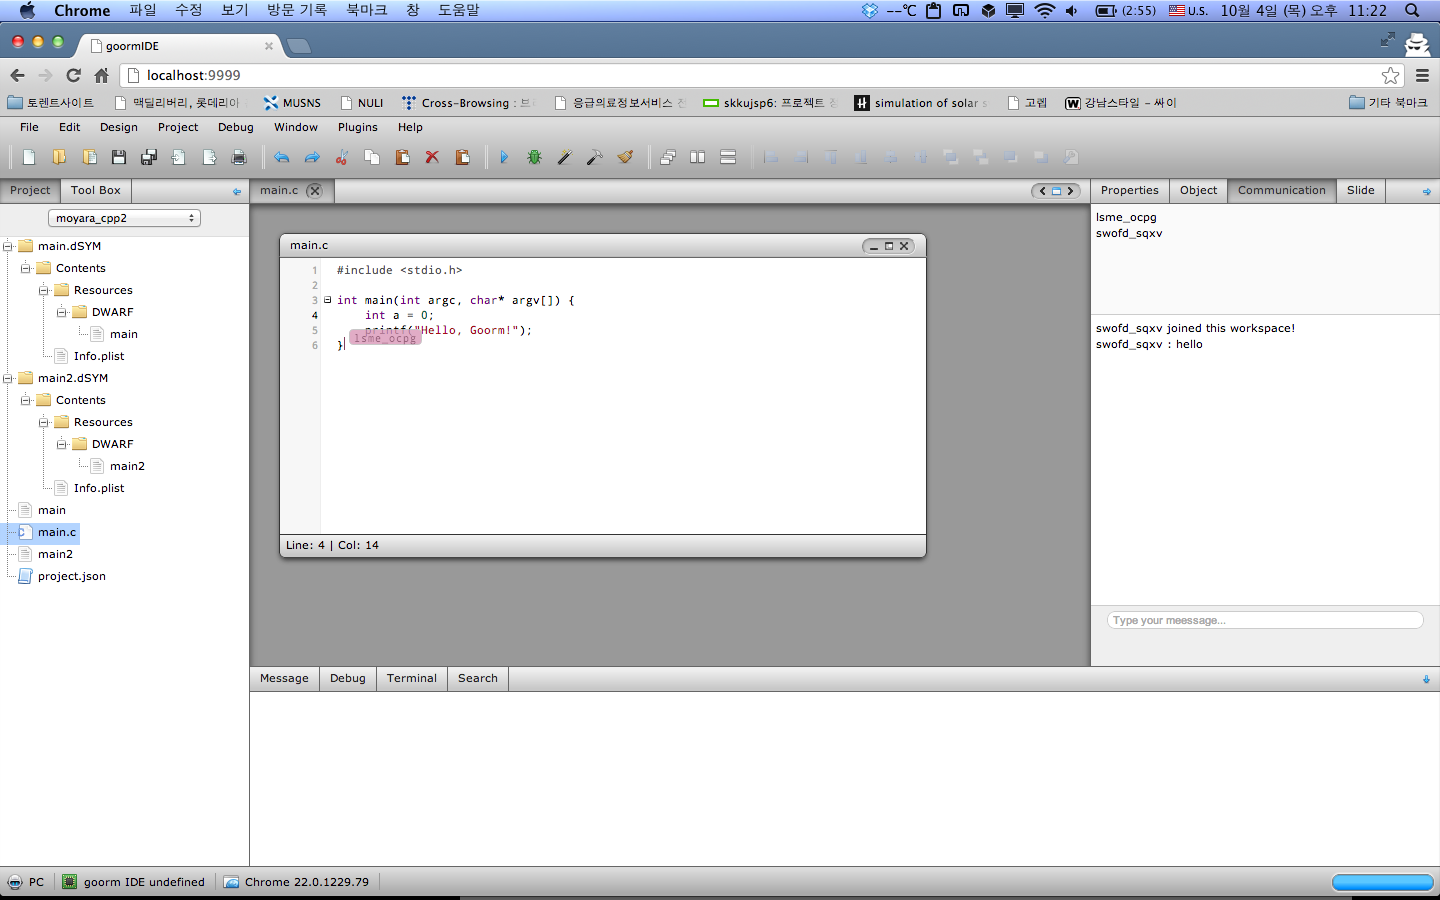Collapse the main.dSYM folder tree
The image size is (1440, 900).
pos(10,245)
